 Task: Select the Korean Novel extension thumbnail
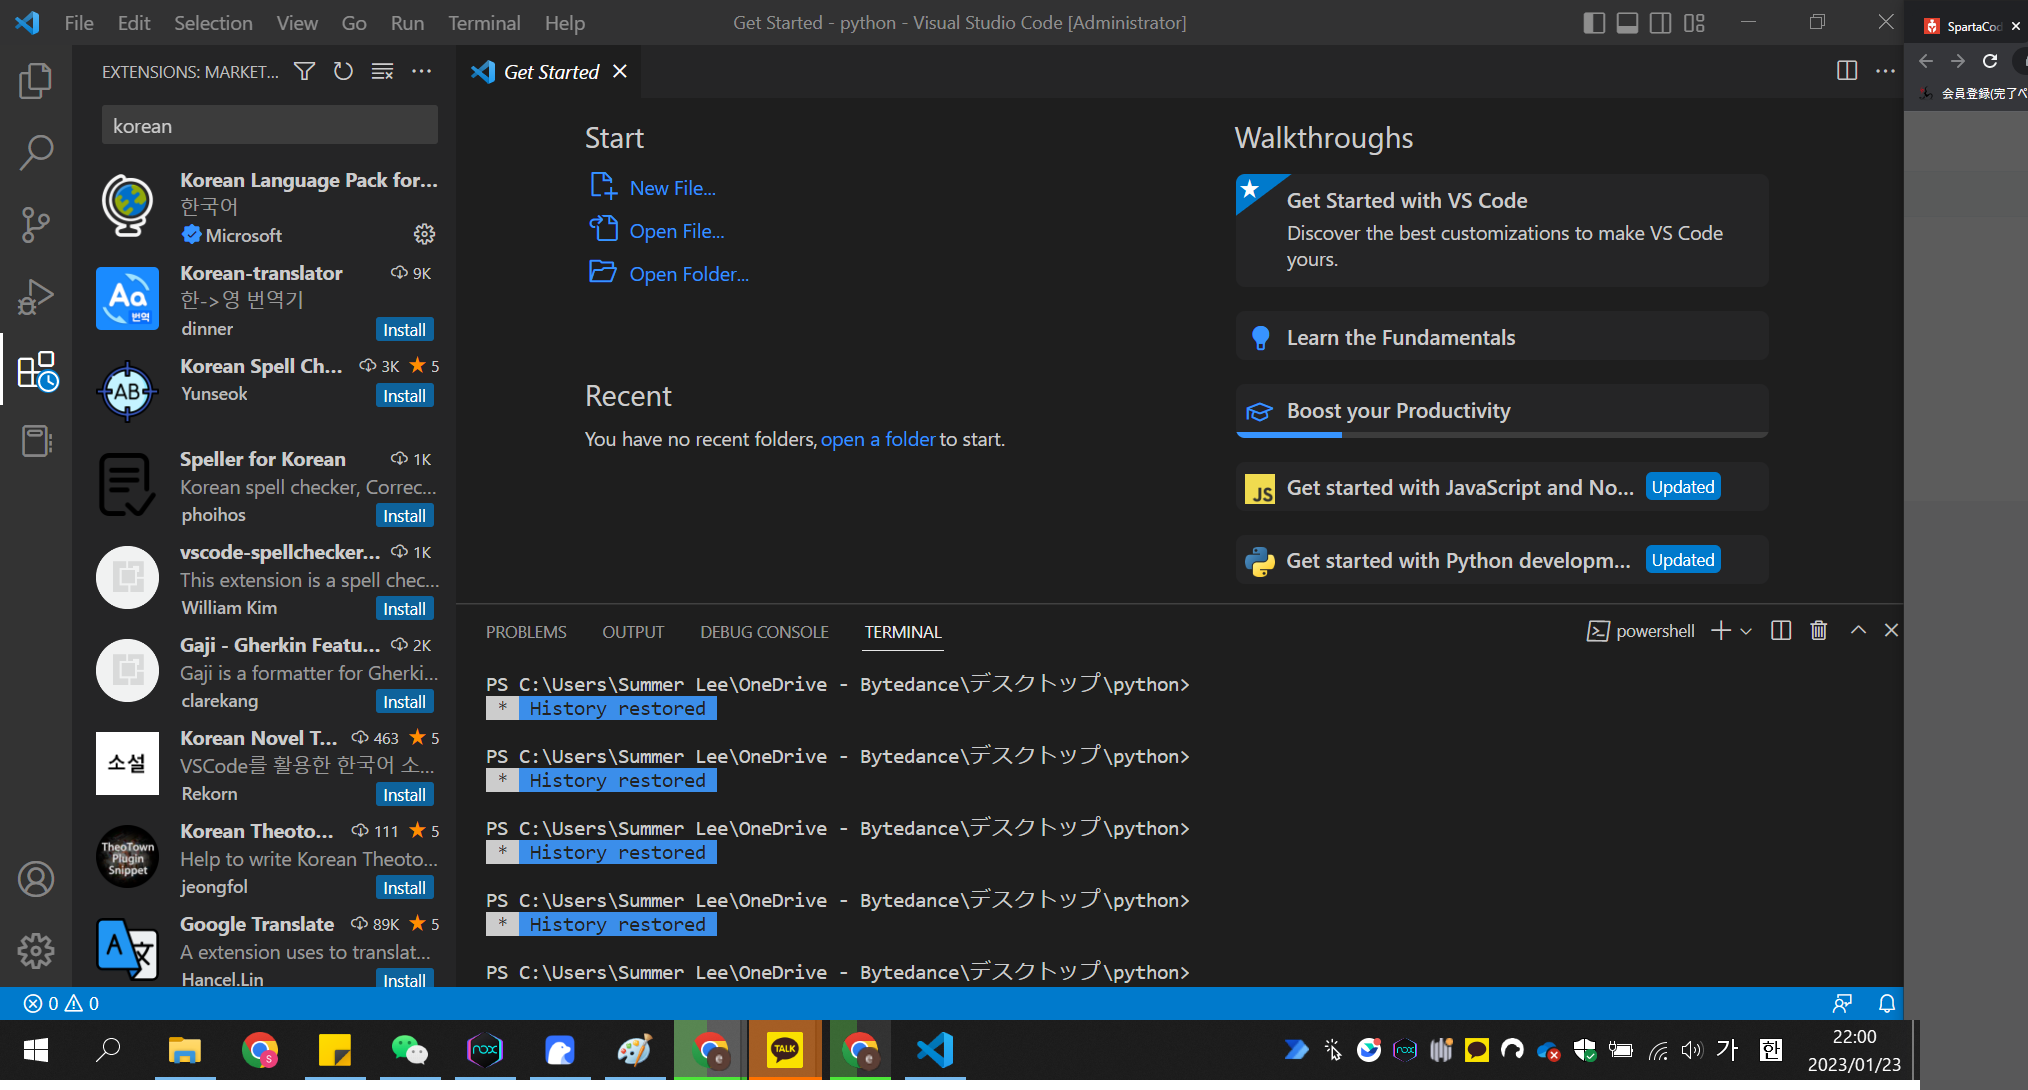click(127, 763)
